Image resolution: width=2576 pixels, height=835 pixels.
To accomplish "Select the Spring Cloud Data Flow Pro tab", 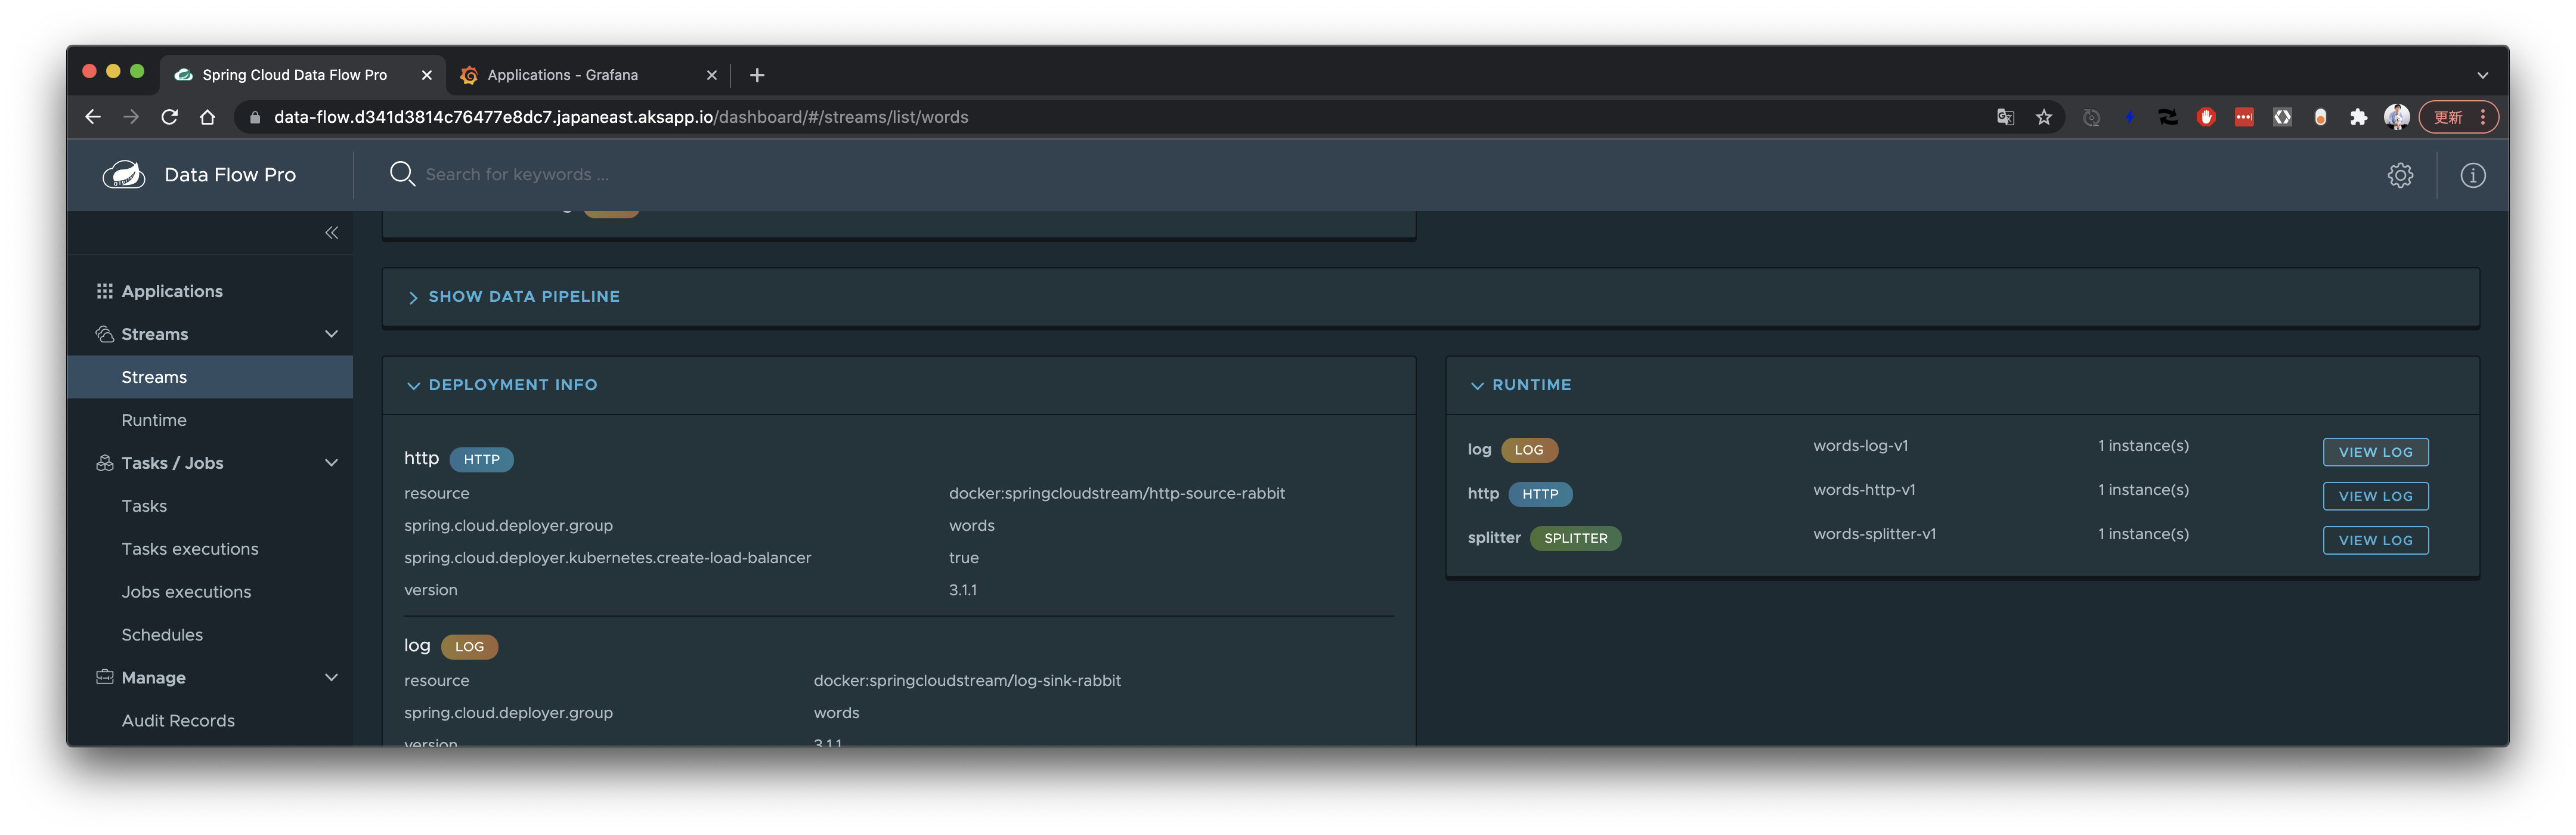I will click(302, 75).
